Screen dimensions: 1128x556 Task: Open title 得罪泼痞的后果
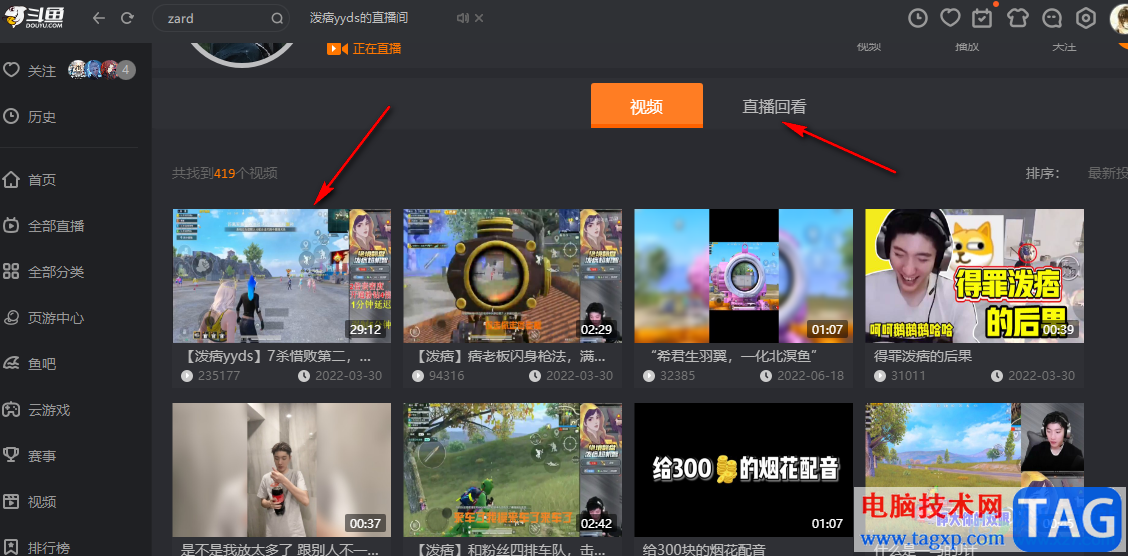click(x=923, y=356)
